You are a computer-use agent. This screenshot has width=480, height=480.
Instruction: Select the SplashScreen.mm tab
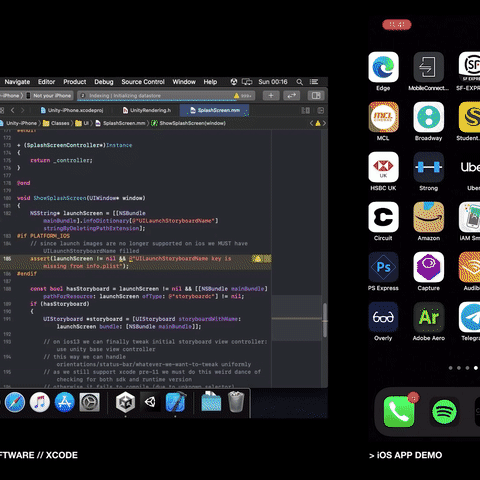coord(215,110)
